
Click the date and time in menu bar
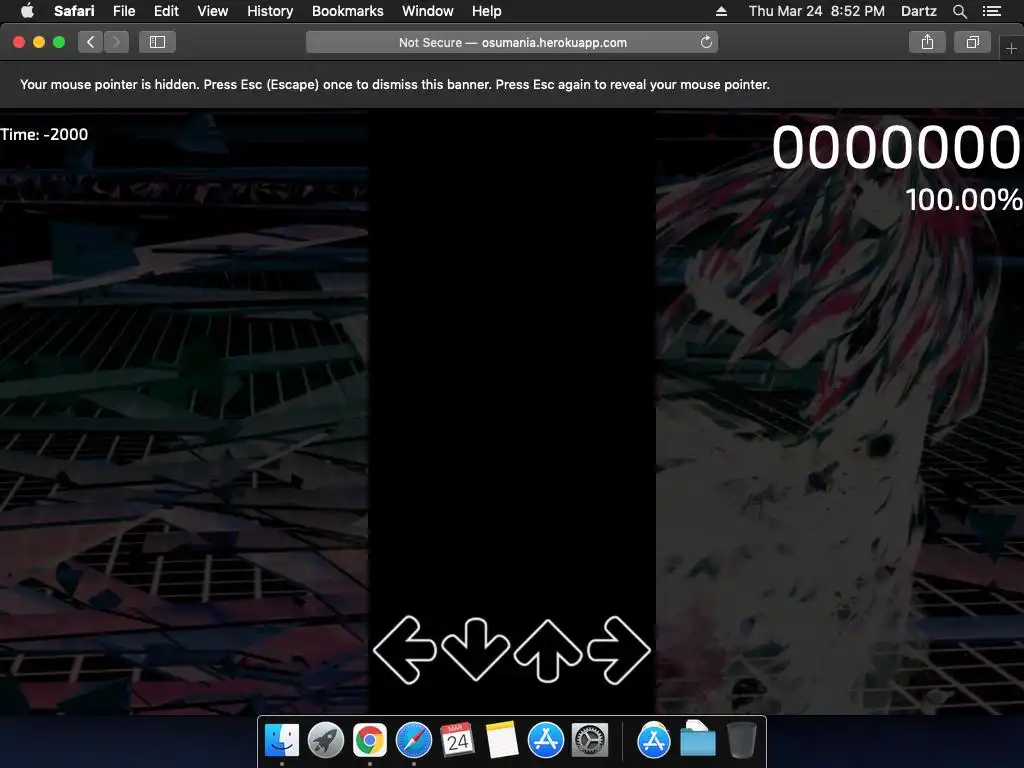point(816,11)
